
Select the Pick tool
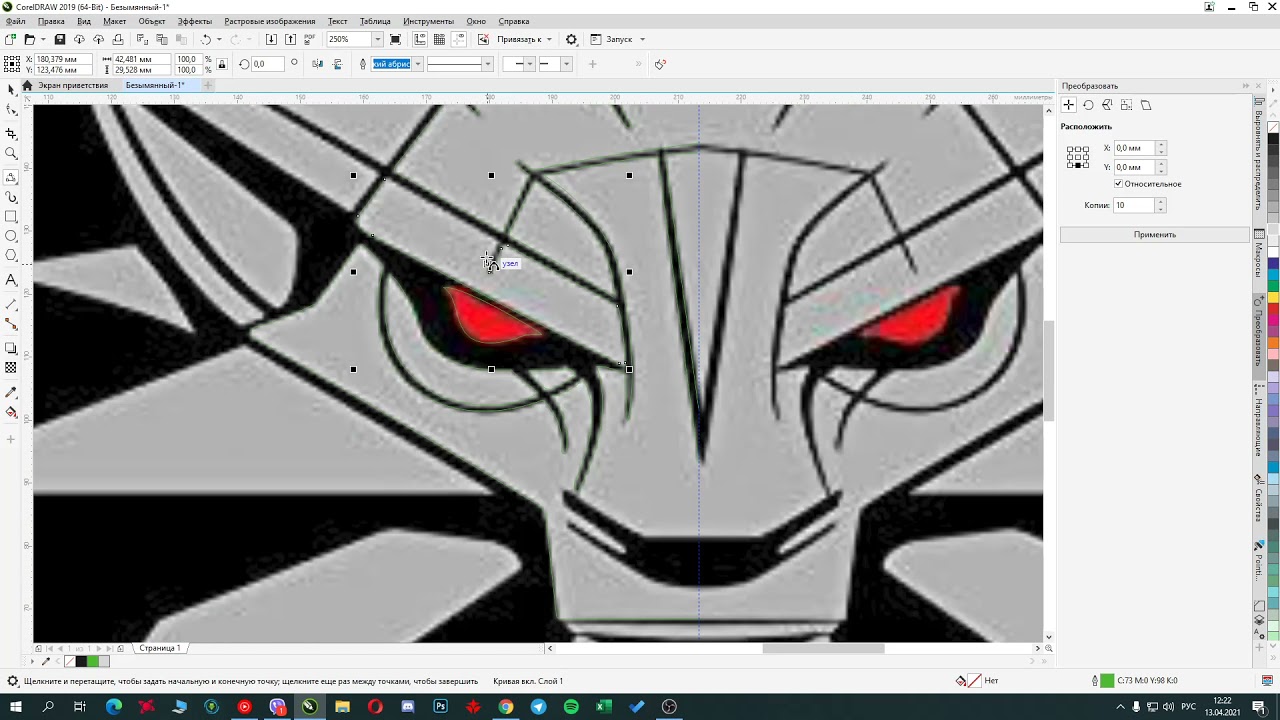pos(11,89)
